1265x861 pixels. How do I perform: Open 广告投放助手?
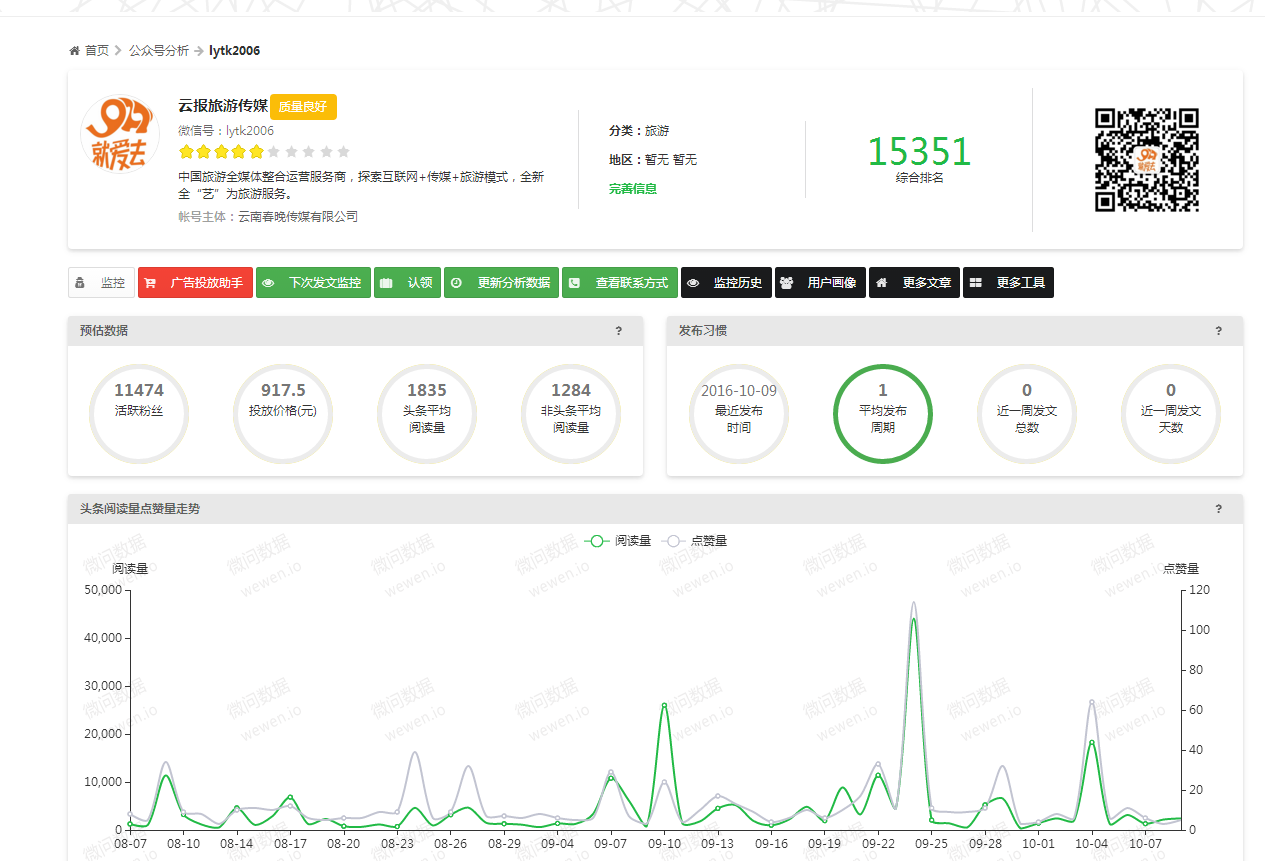click(195, 282)
